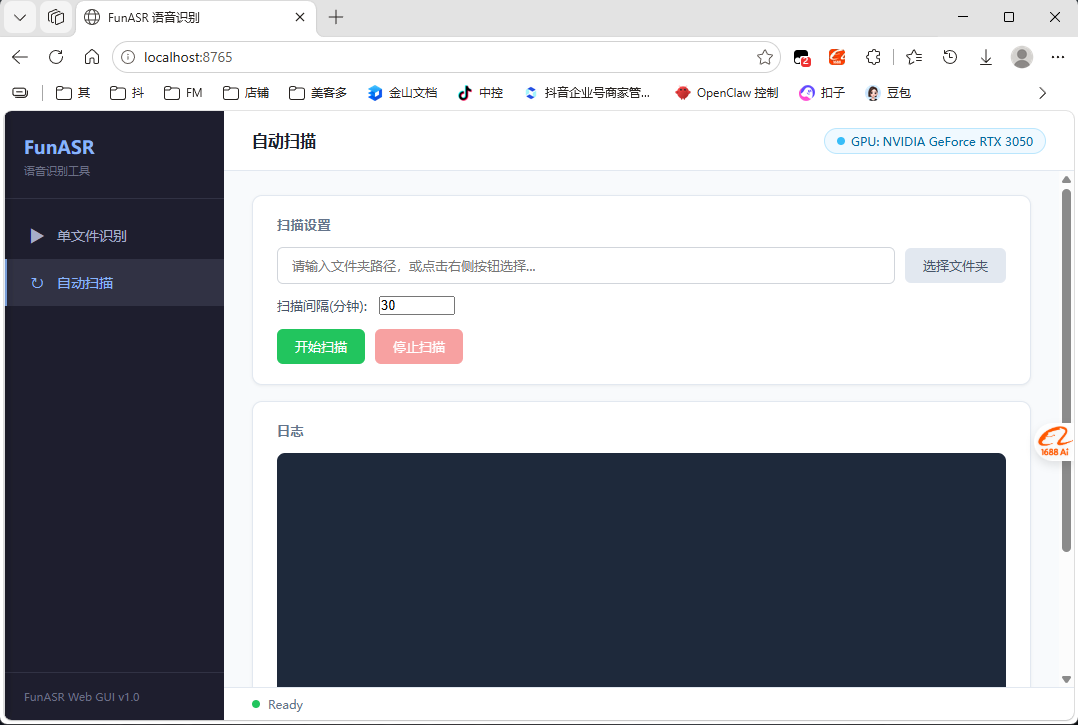This screenshot has width=1078, height=725.
Task: Click the 日志 section heading
Action: coord(290,431)
